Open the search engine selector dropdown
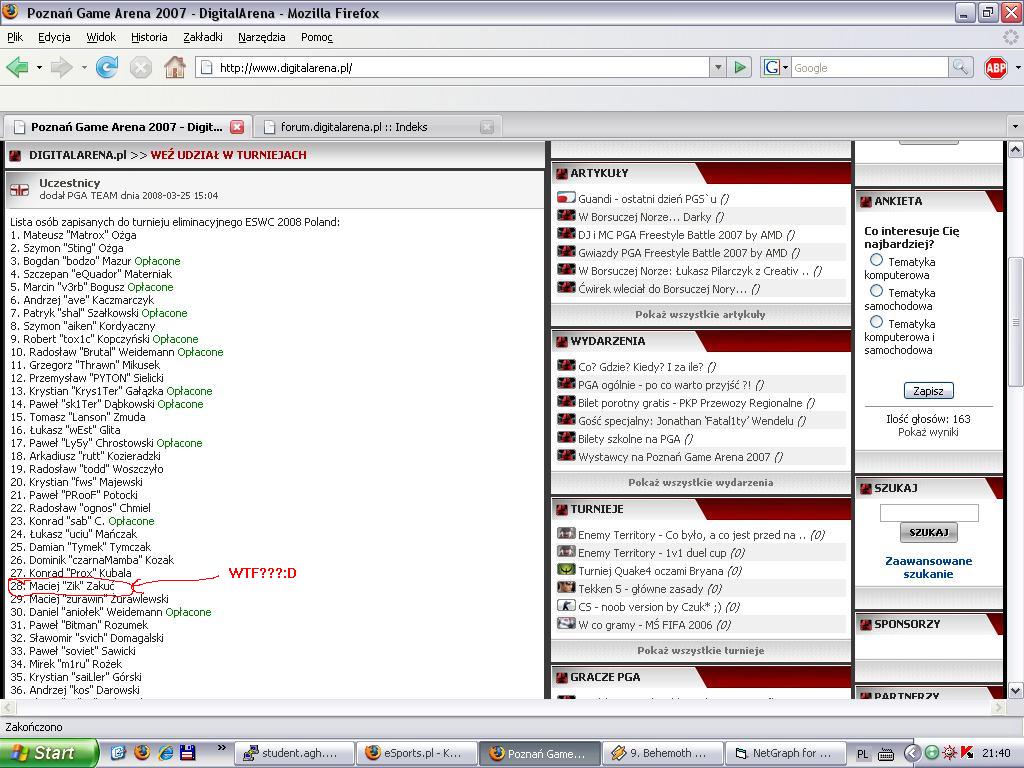 tap(776, 67)
